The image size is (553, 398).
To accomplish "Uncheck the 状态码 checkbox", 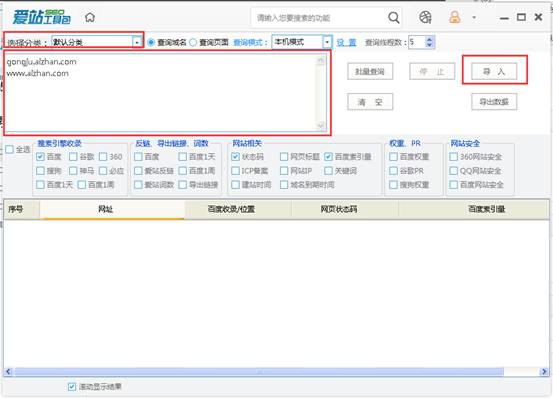I will coord(236,157).
